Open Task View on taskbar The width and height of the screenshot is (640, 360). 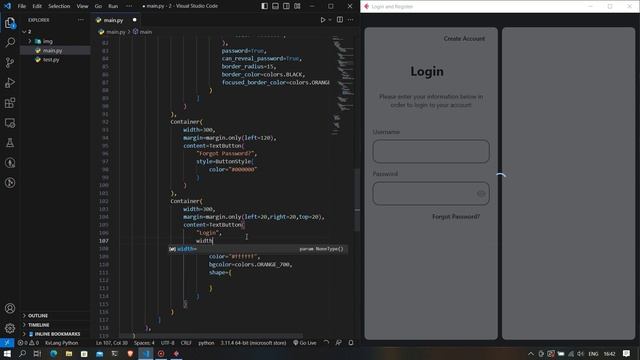(x=37, y=353)
